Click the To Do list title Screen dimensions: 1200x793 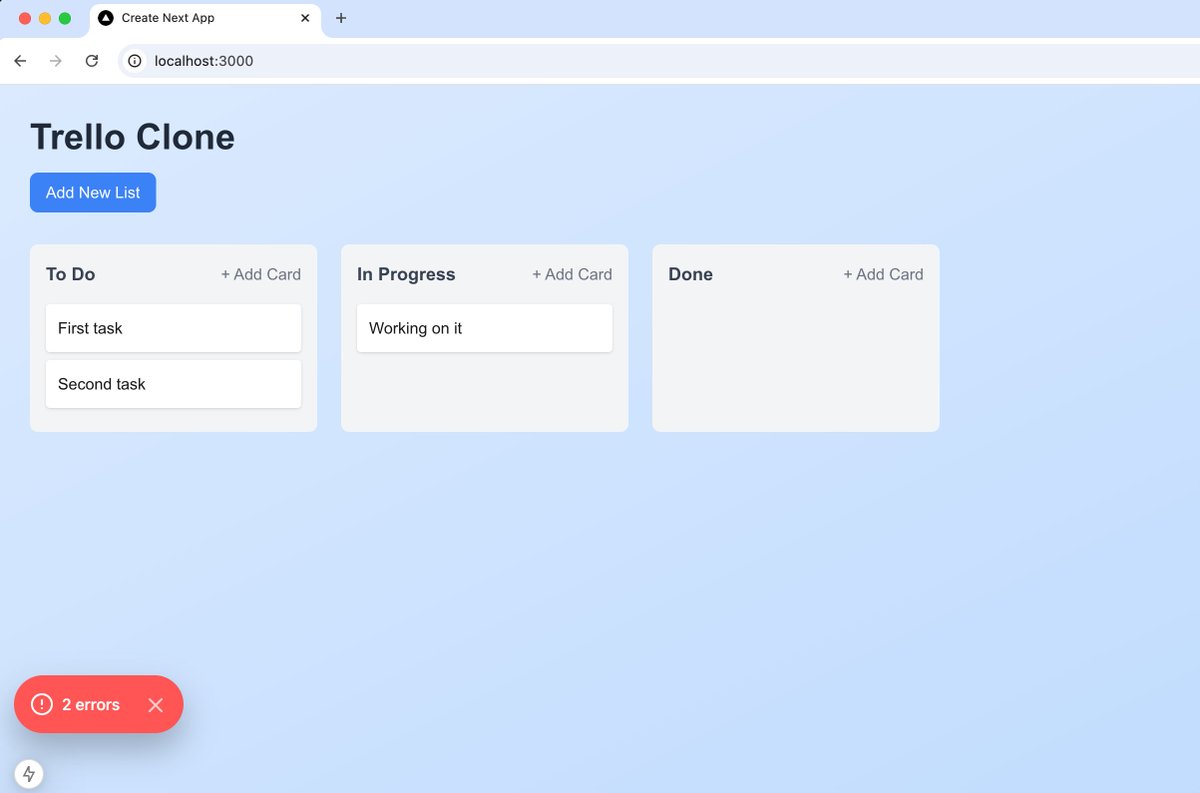[x=71, y=274]
